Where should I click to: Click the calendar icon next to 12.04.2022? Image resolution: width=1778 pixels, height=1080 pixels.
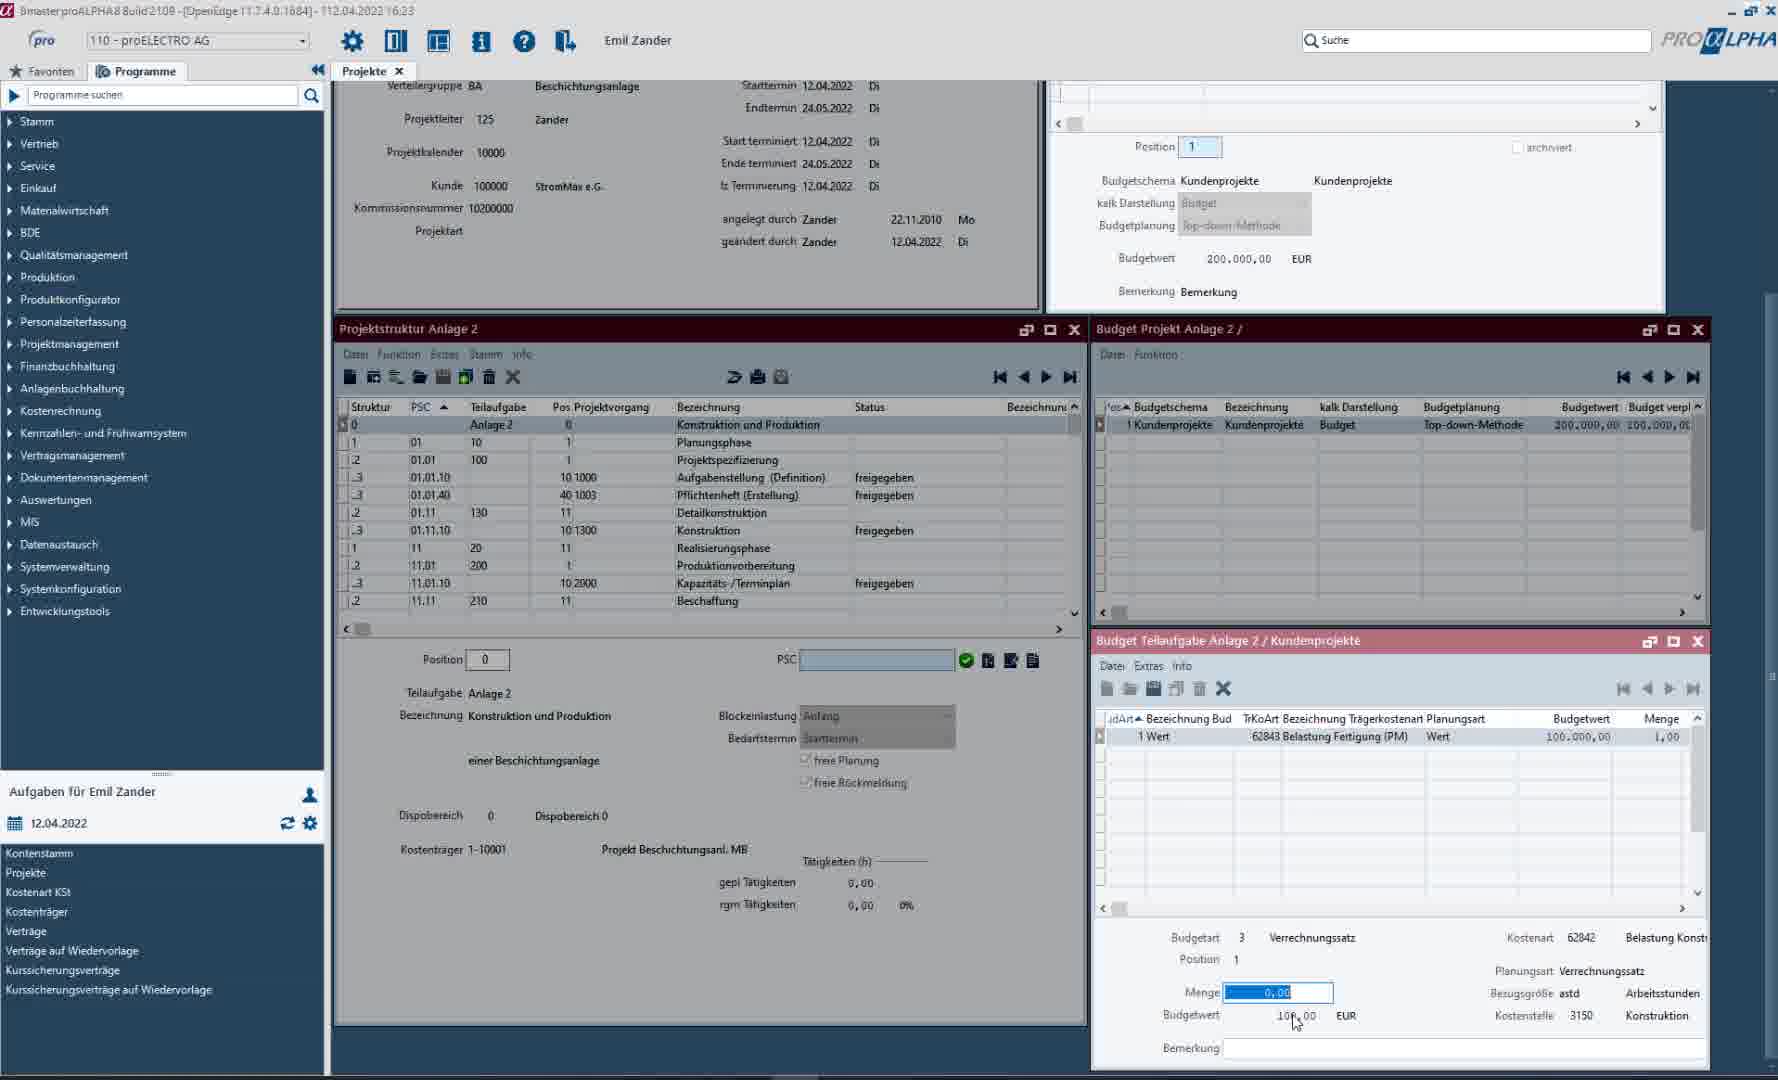click(x=15, y=823)
